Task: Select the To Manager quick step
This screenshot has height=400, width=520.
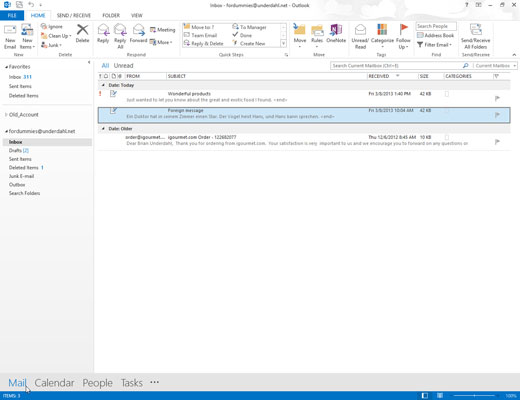Action: (250, 27)
